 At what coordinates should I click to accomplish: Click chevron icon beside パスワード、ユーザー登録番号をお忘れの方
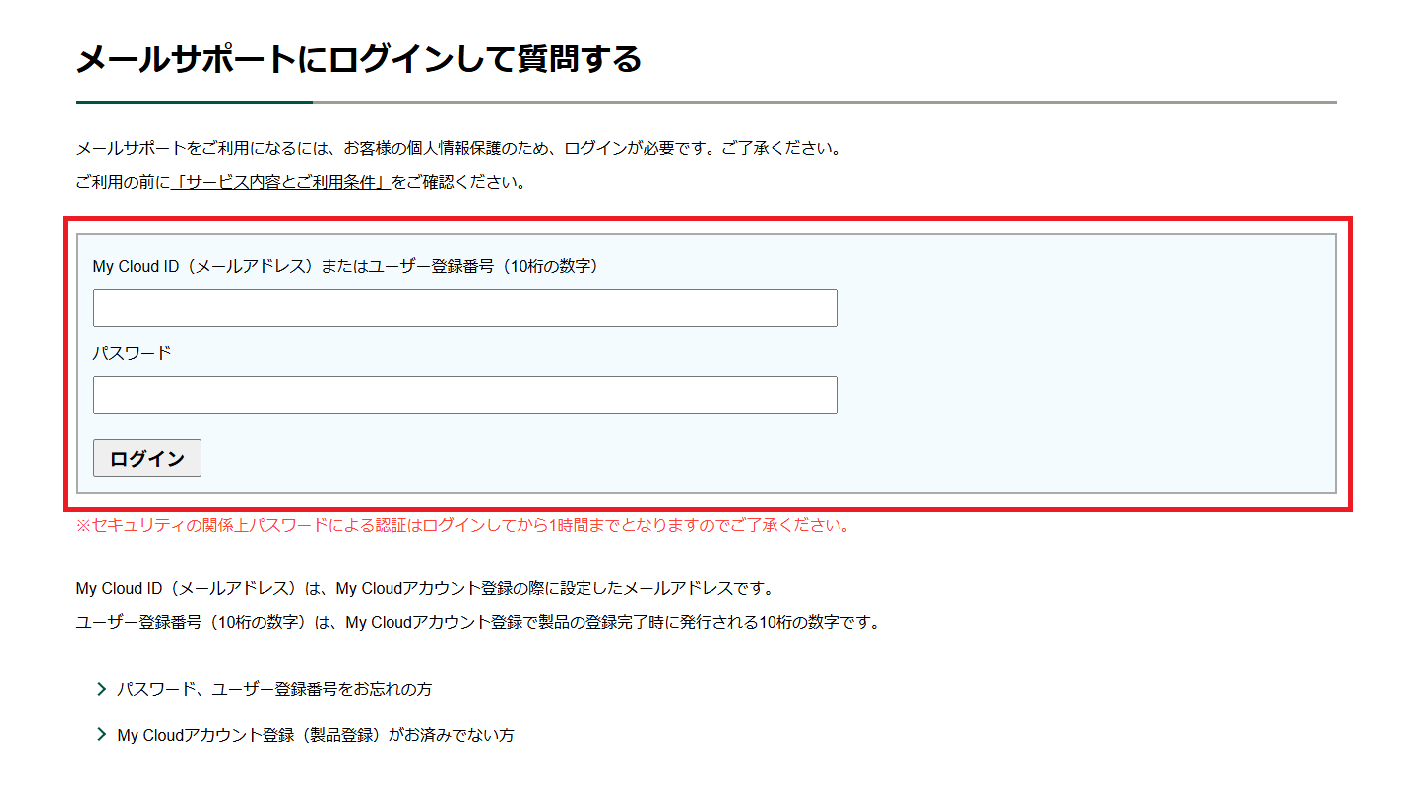(x=101, y=689)
